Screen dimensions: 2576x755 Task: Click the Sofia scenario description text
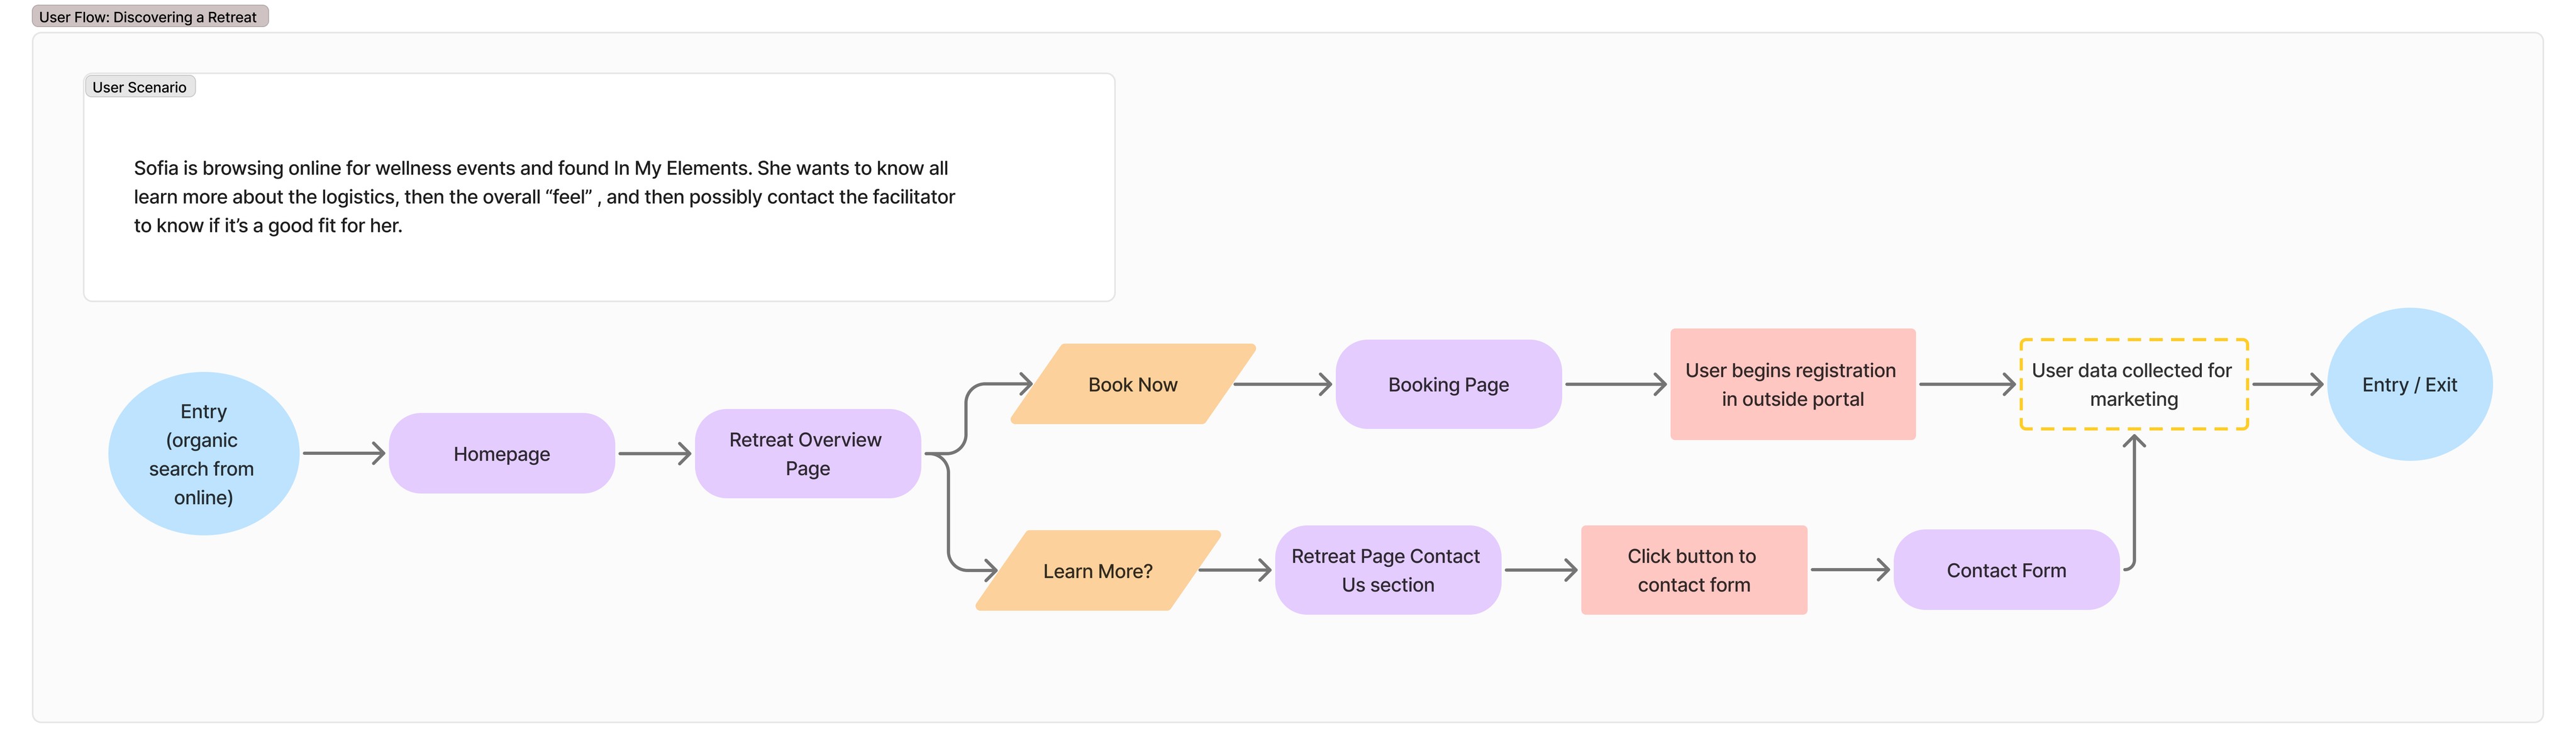pyautogui.click(x=544, y=197)
